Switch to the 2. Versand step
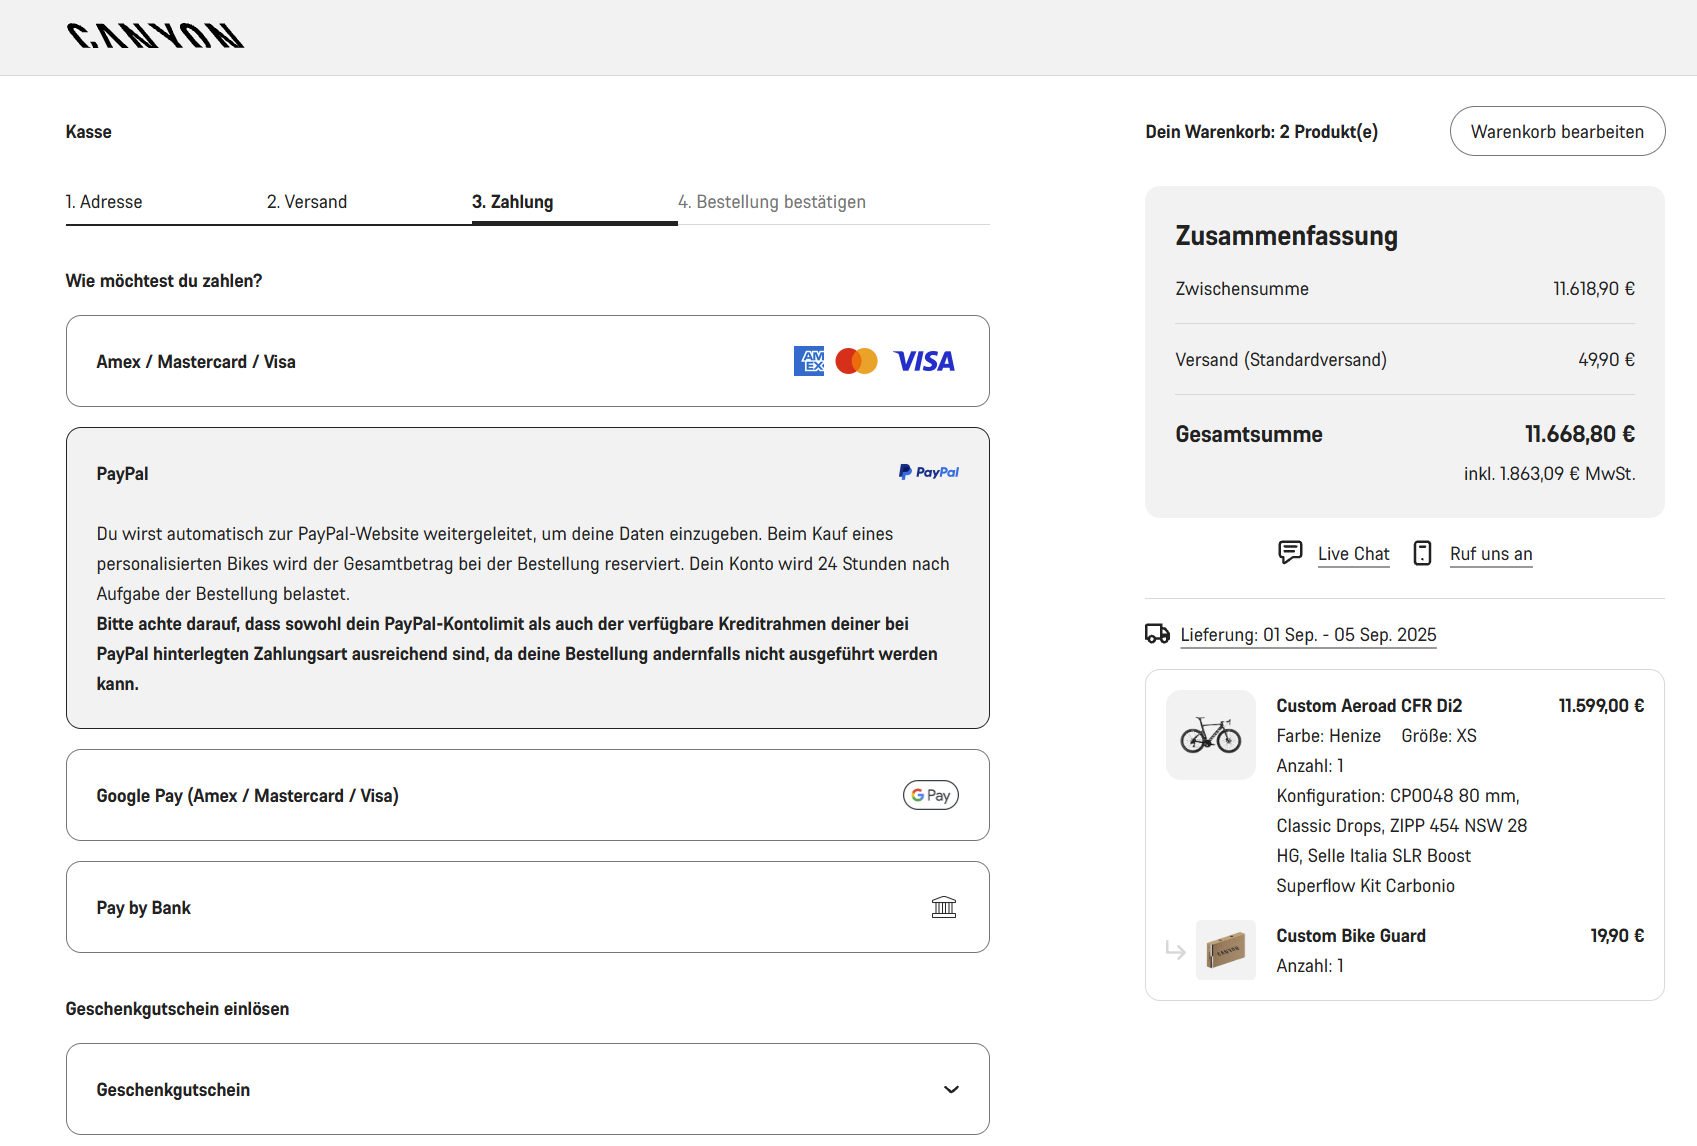The width and height of the screenshot is (1697, 1146). [x=307, y=202]
